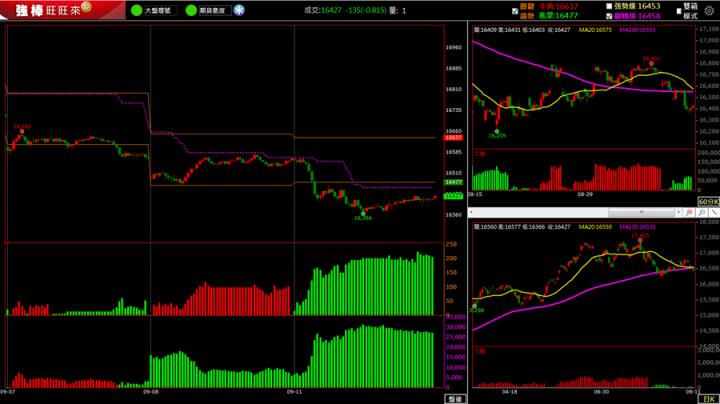Open the 日K period selector
This screenshot has height=404, width=720.
(x=708, y=397)
